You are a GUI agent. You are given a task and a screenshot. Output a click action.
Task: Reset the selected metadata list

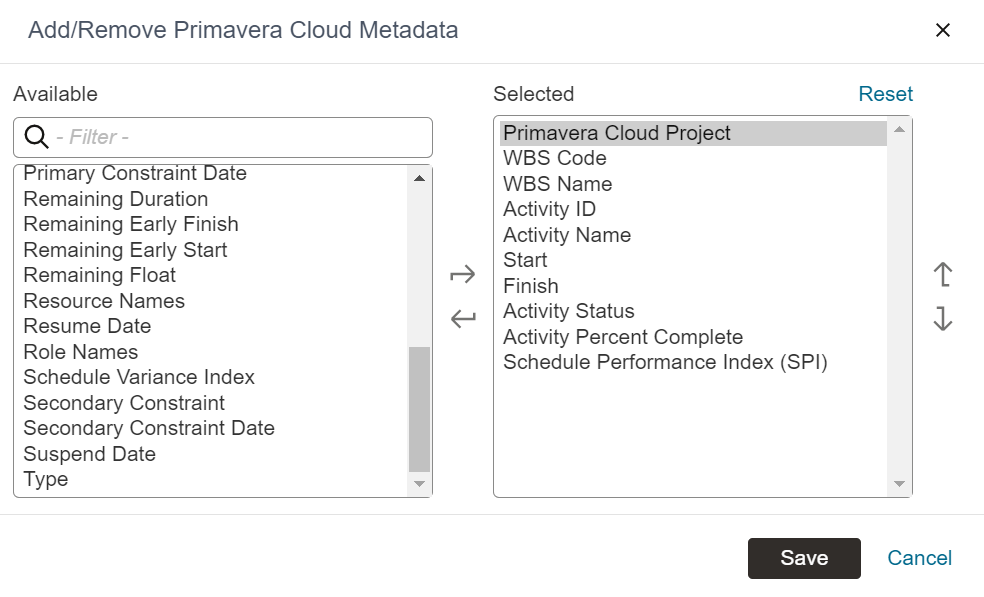[x=885, y=94]
